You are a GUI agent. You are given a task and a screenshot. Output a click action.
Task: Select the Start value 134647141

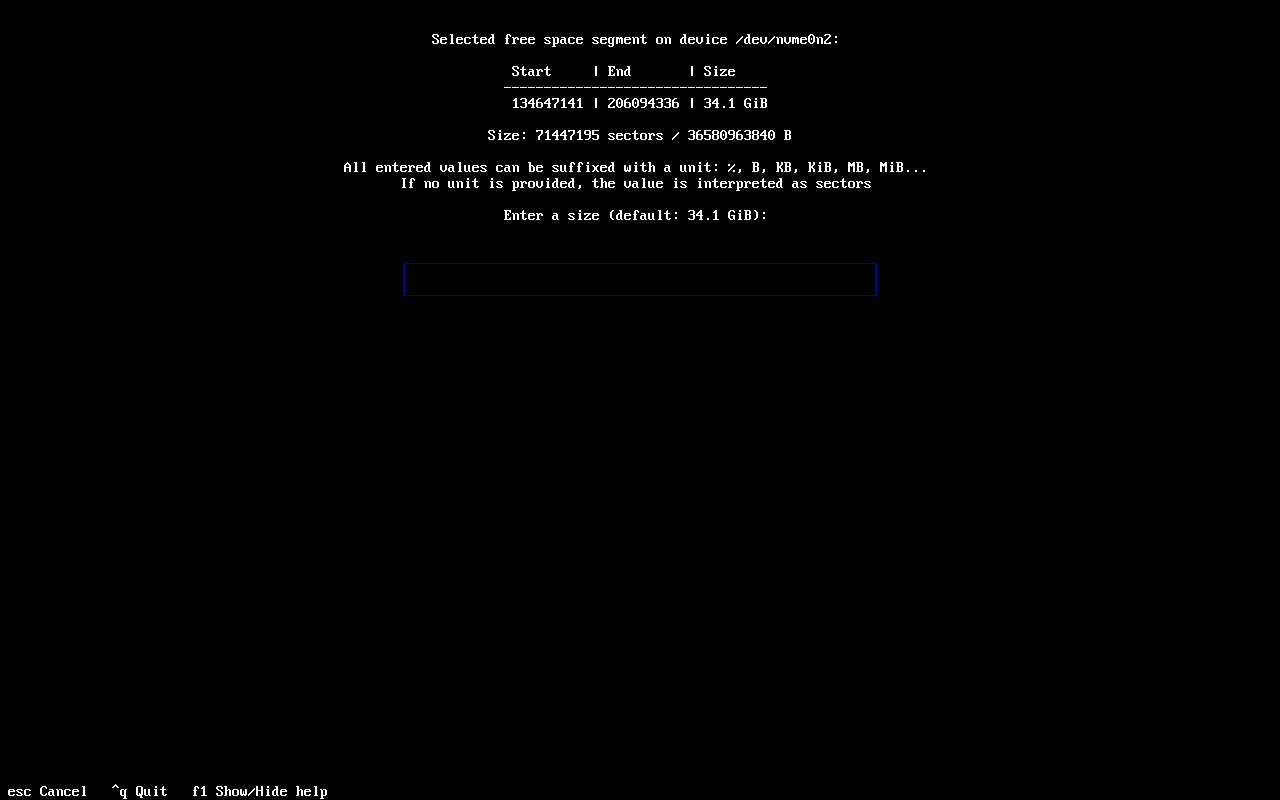point(547,103)
